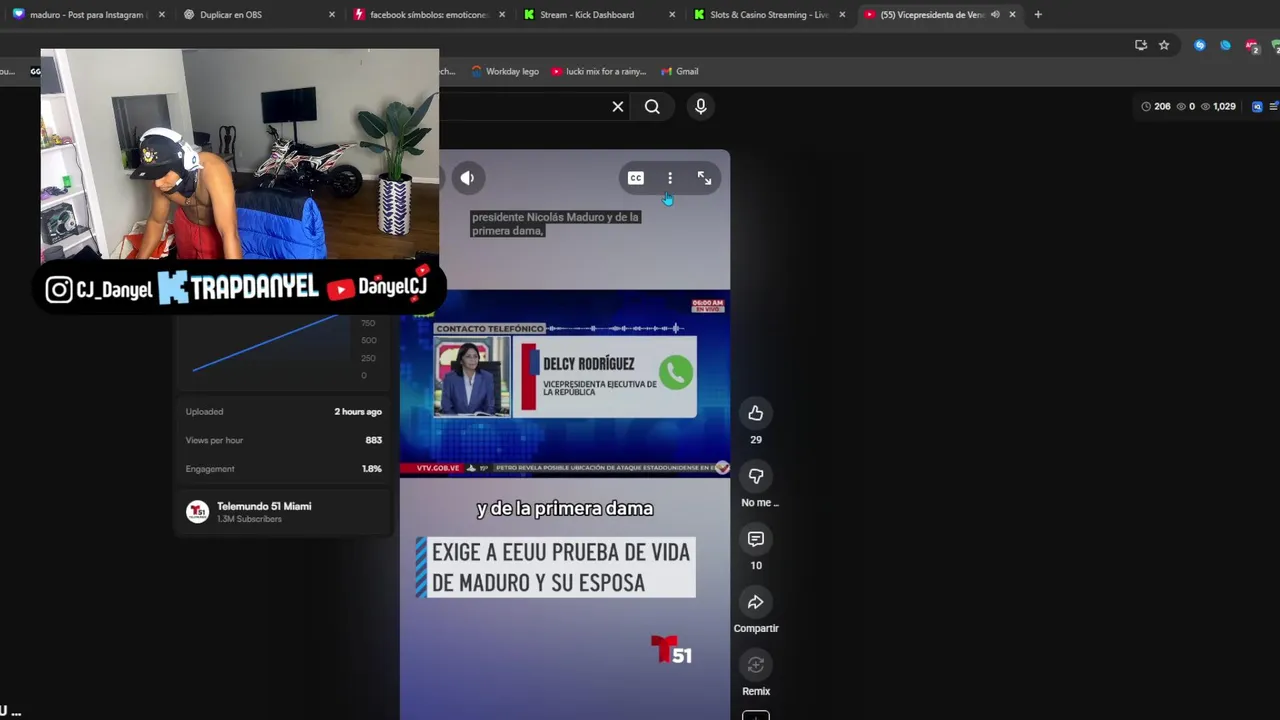Click the YouTube search magnifier button
Screen dimensions: 1280x720
point(652,107)
